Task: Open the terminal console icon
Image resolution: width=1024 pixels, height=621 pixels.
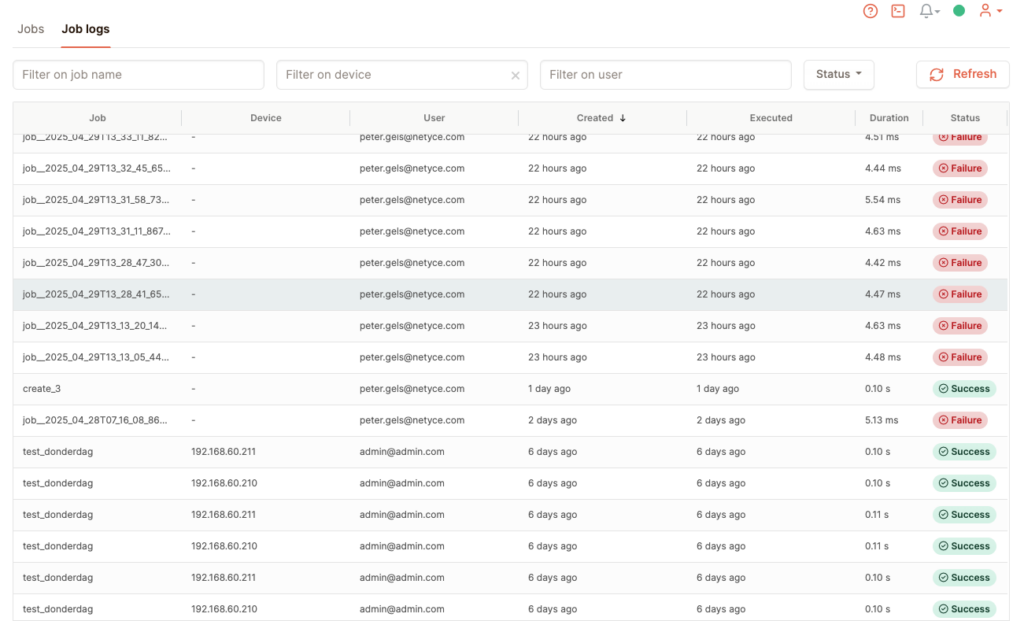Action: (898, 11)
